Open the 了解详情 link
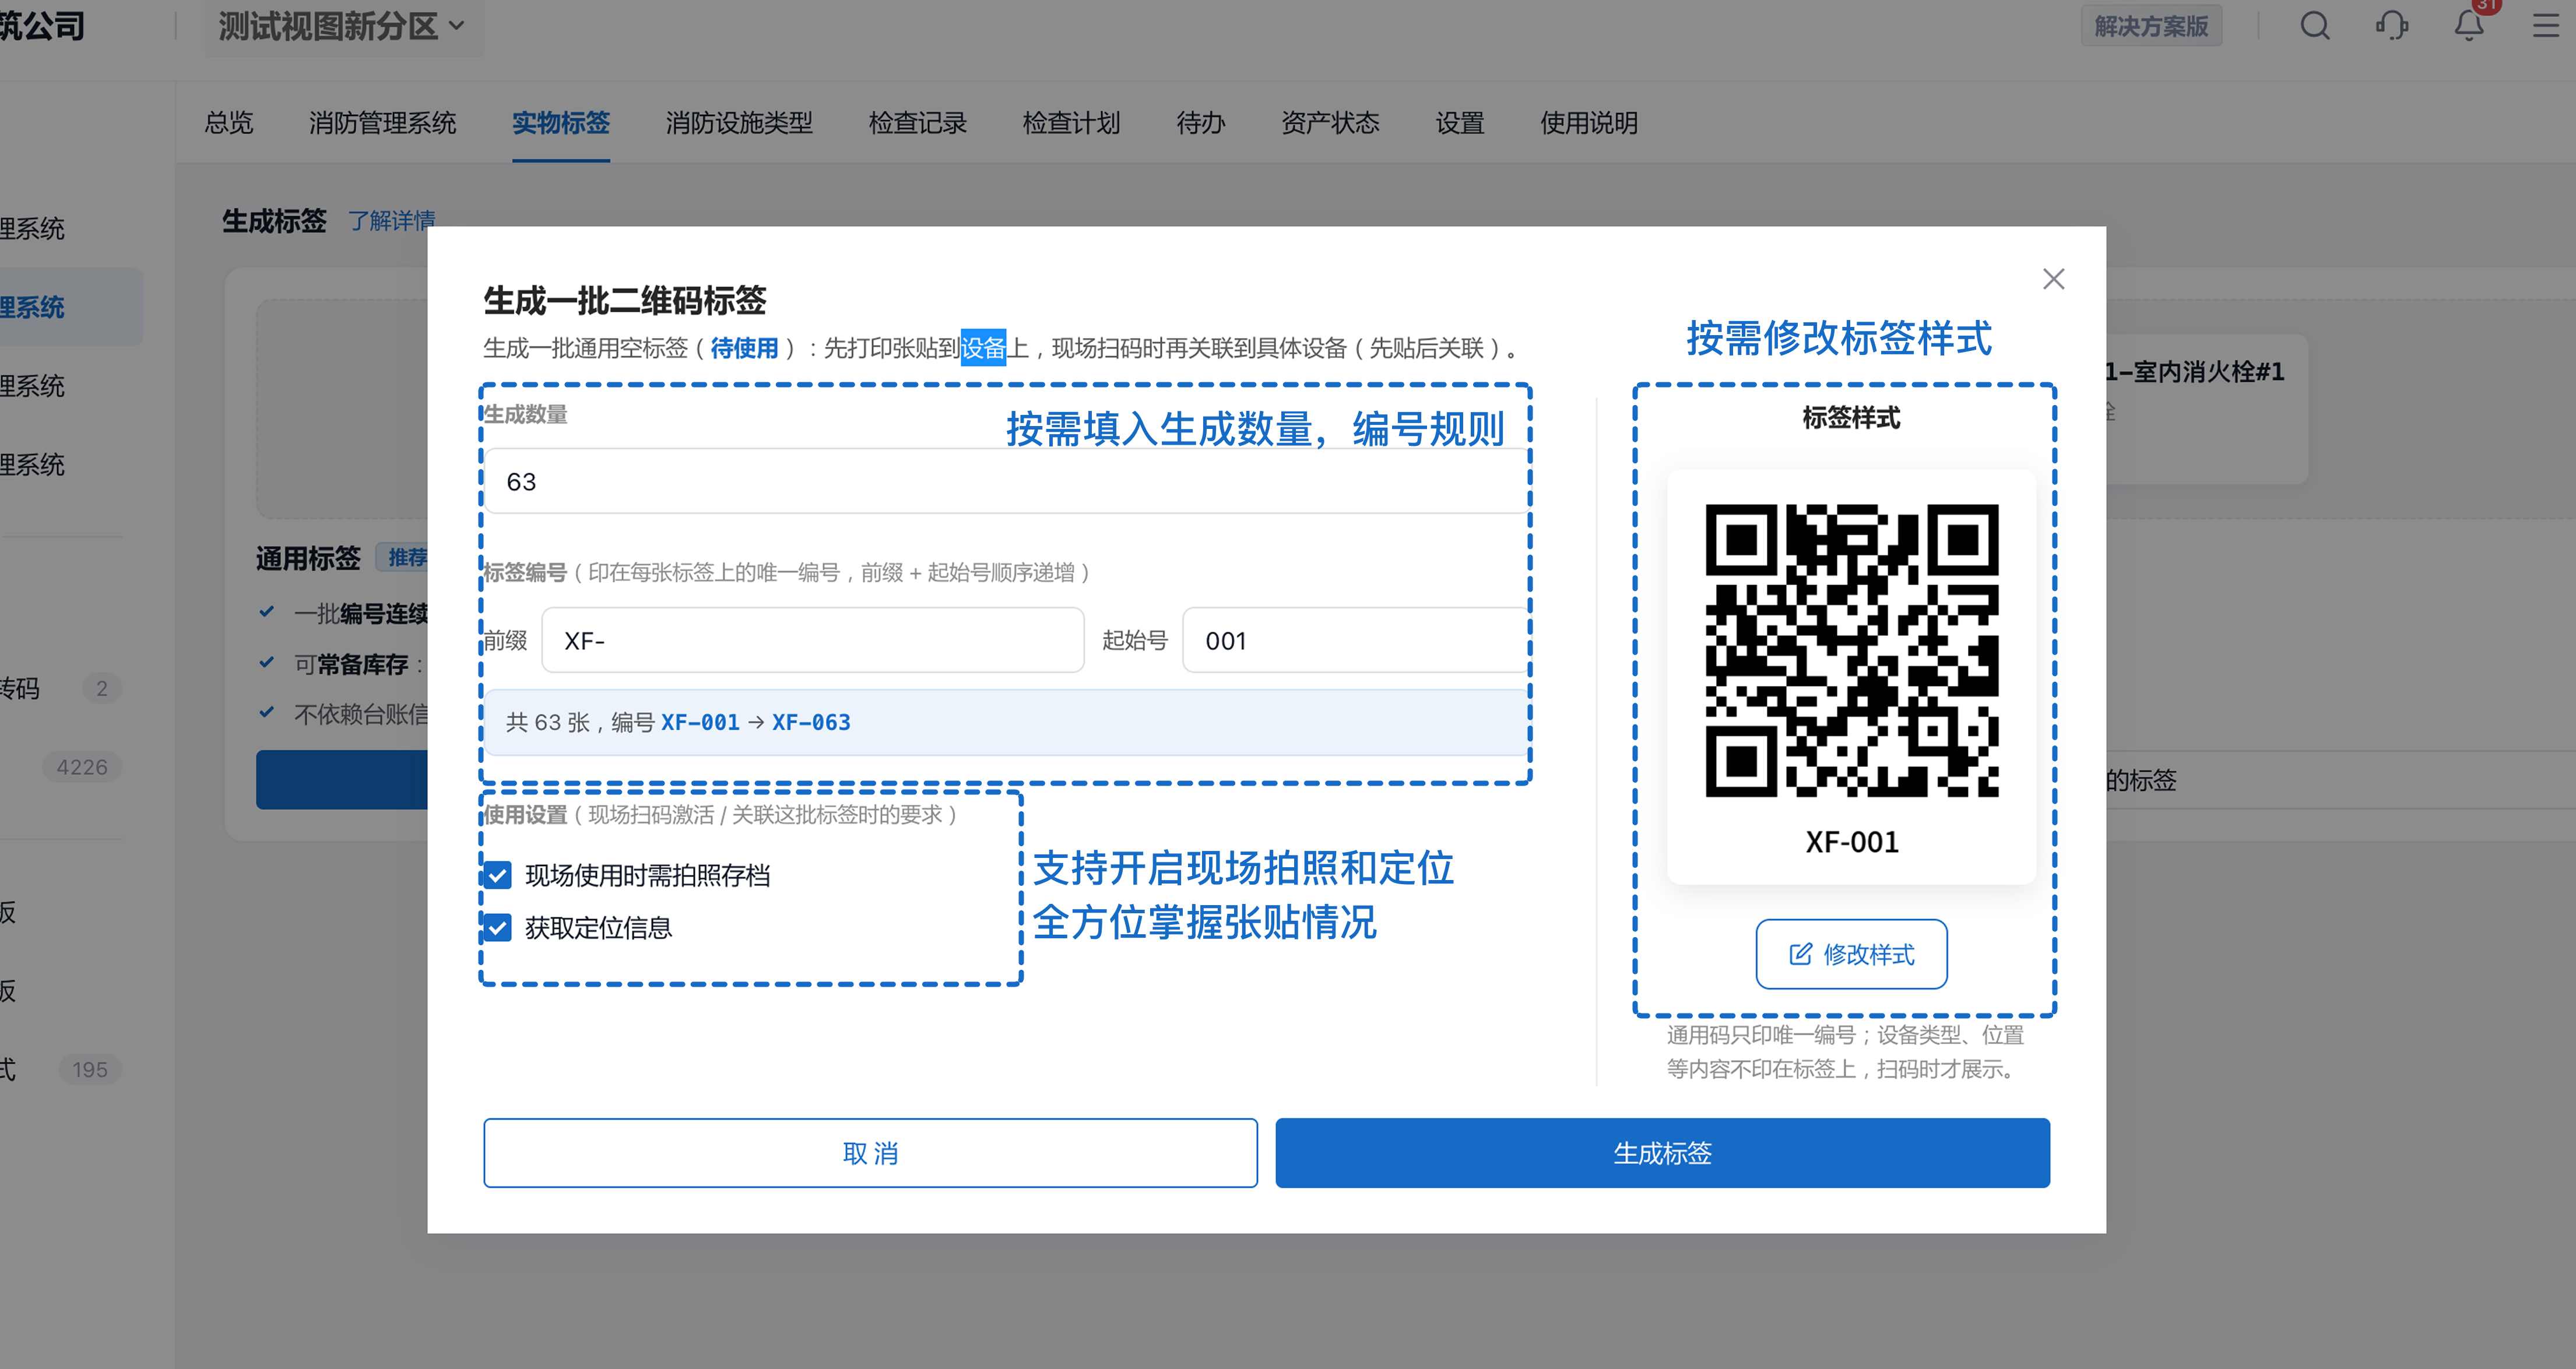The height and width of the screenshot is (1369, 2576). click(391, 220)
